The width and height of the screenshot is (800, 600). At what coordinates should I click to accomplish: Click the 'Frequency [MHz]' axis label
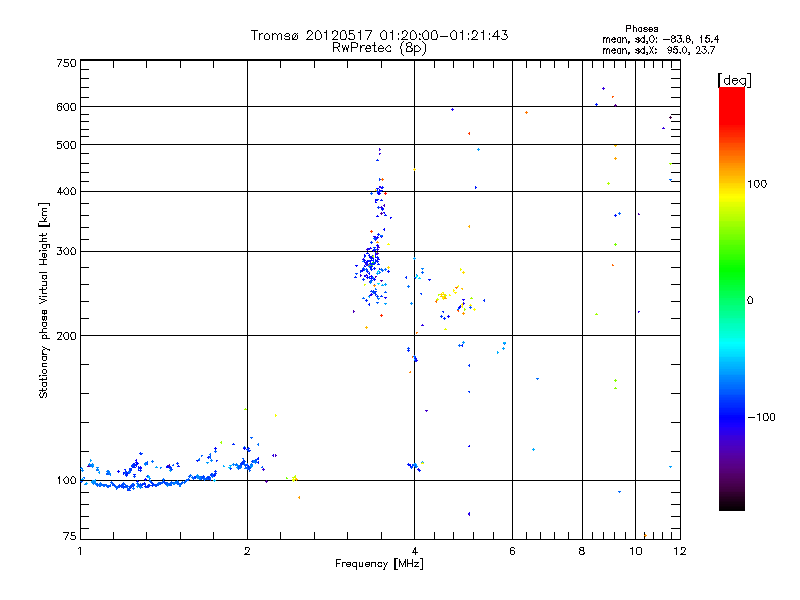click(x=379, y=564)
